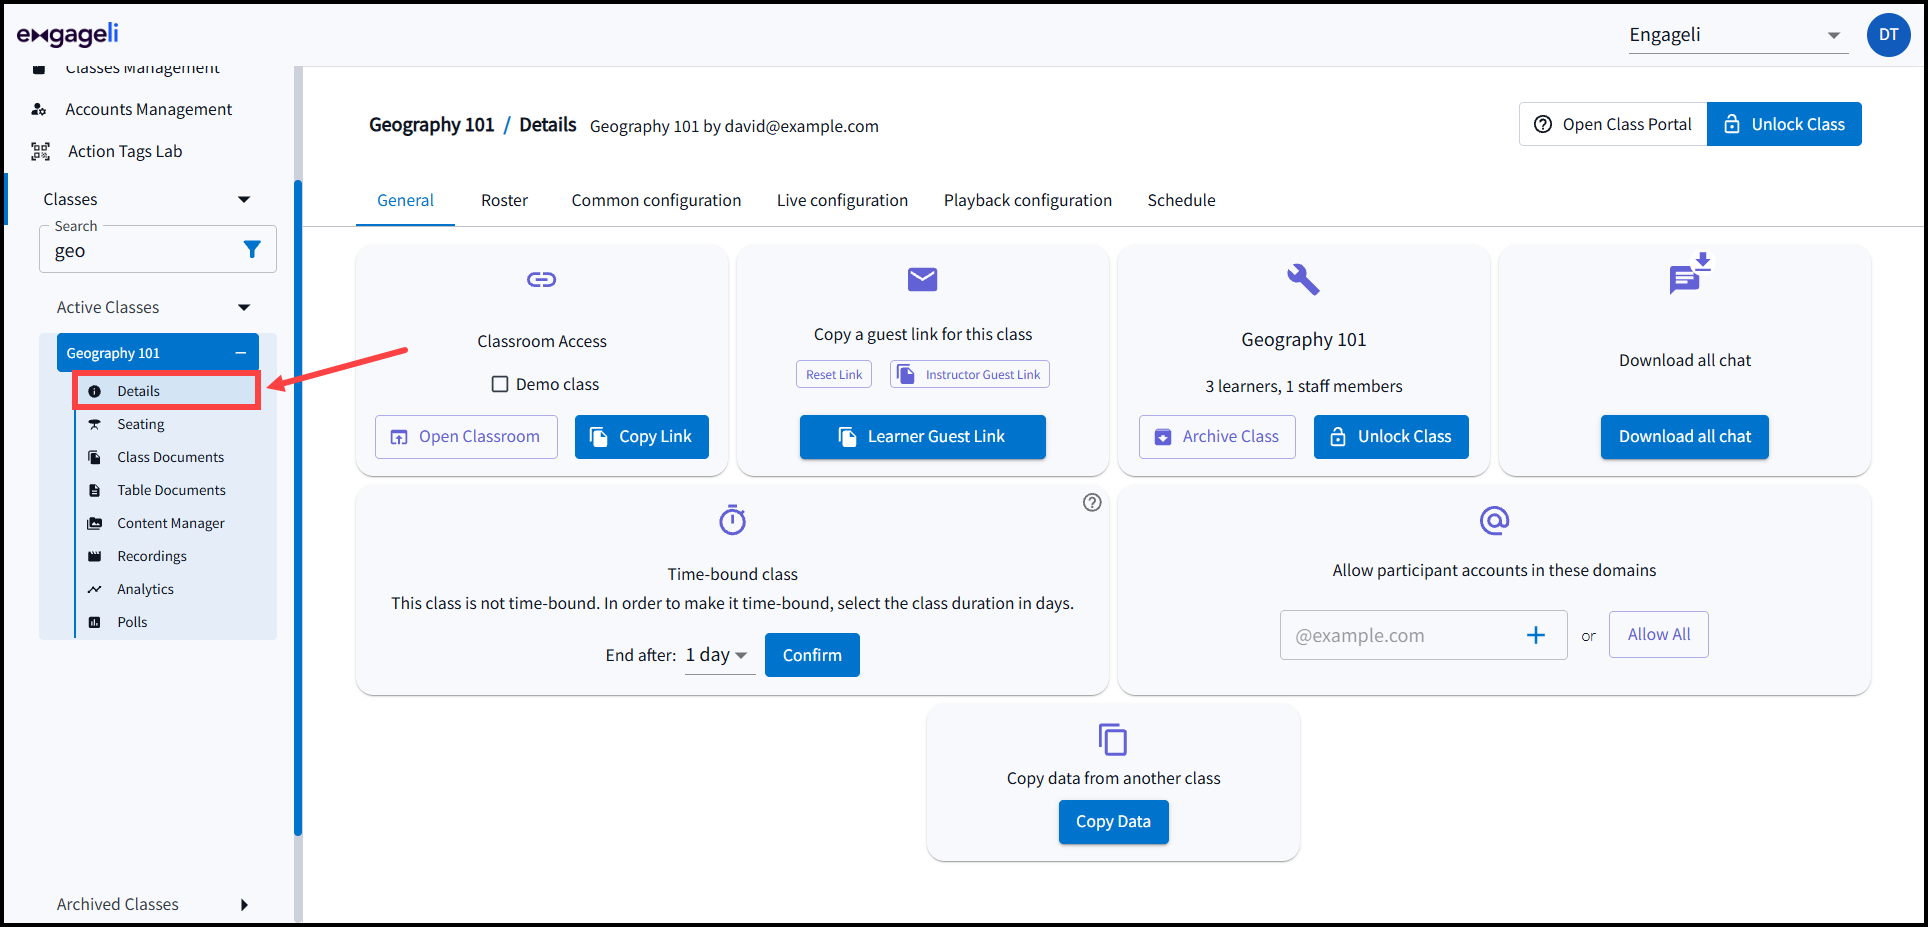Click the search filter funnel icon

(252, 249)
